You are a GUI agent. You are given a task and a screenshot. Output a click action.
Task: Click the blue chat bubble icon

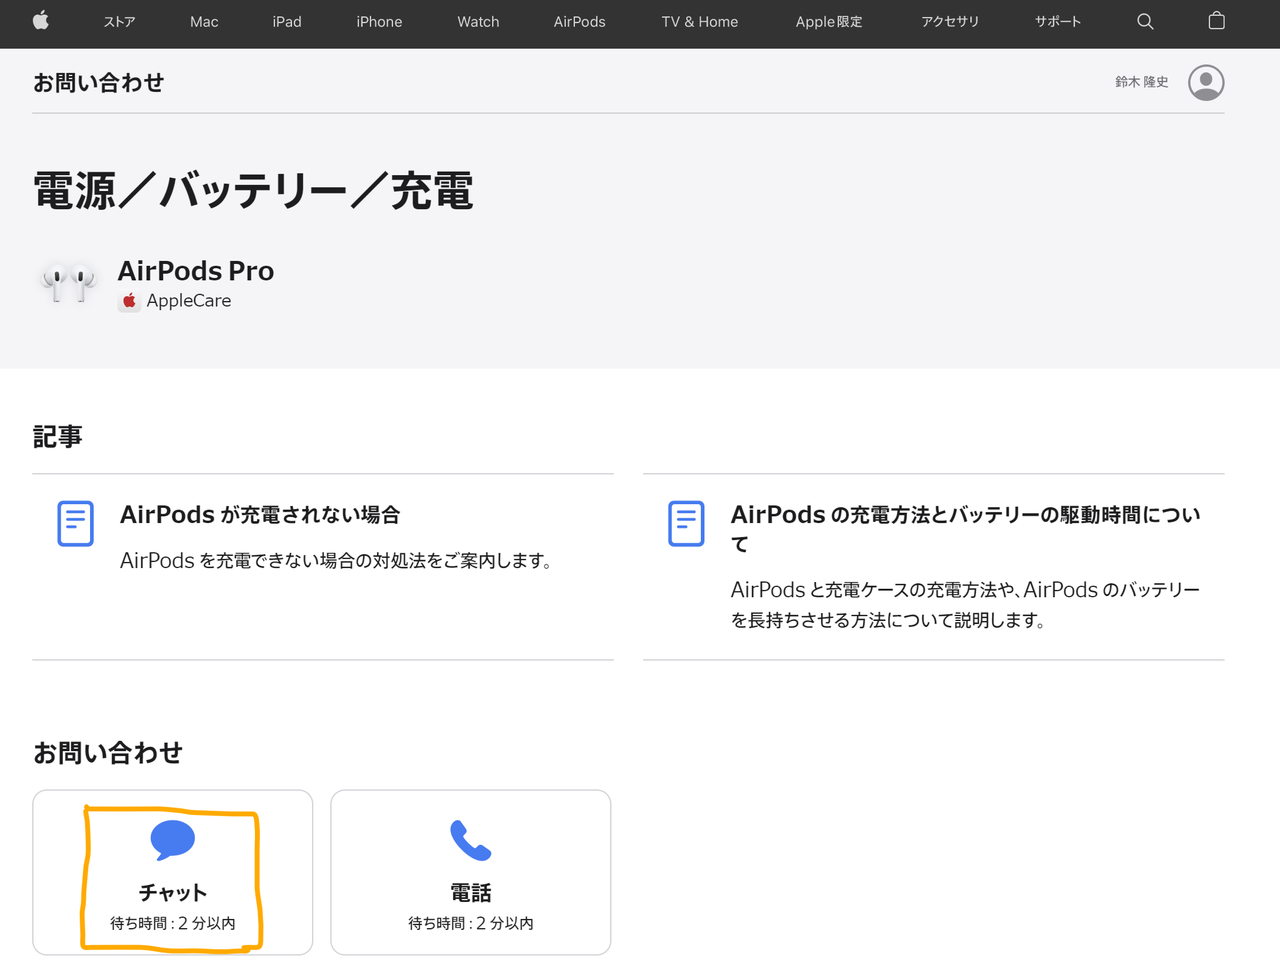pyautogui.click(x=173, y=840)
